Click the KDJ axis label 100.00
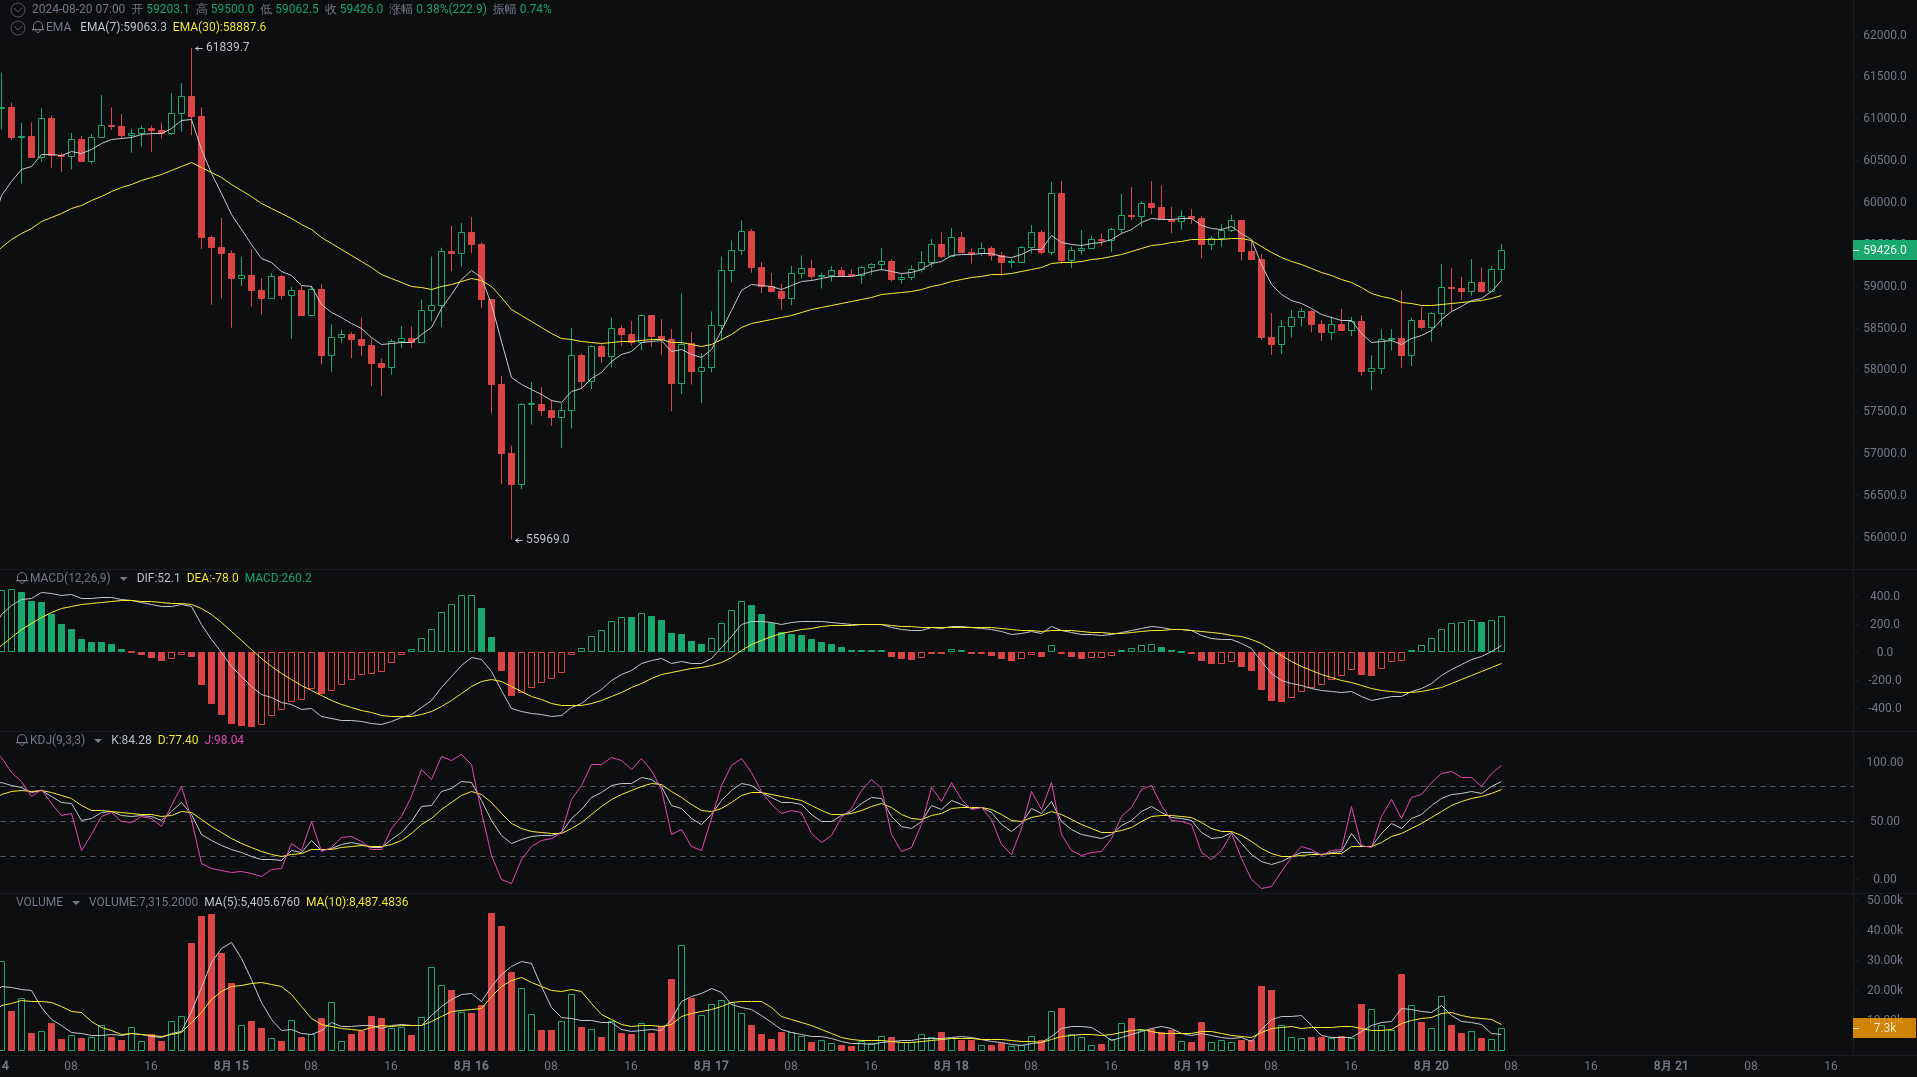This screenshot has width=1917, height=1077. pos(1884,762)
